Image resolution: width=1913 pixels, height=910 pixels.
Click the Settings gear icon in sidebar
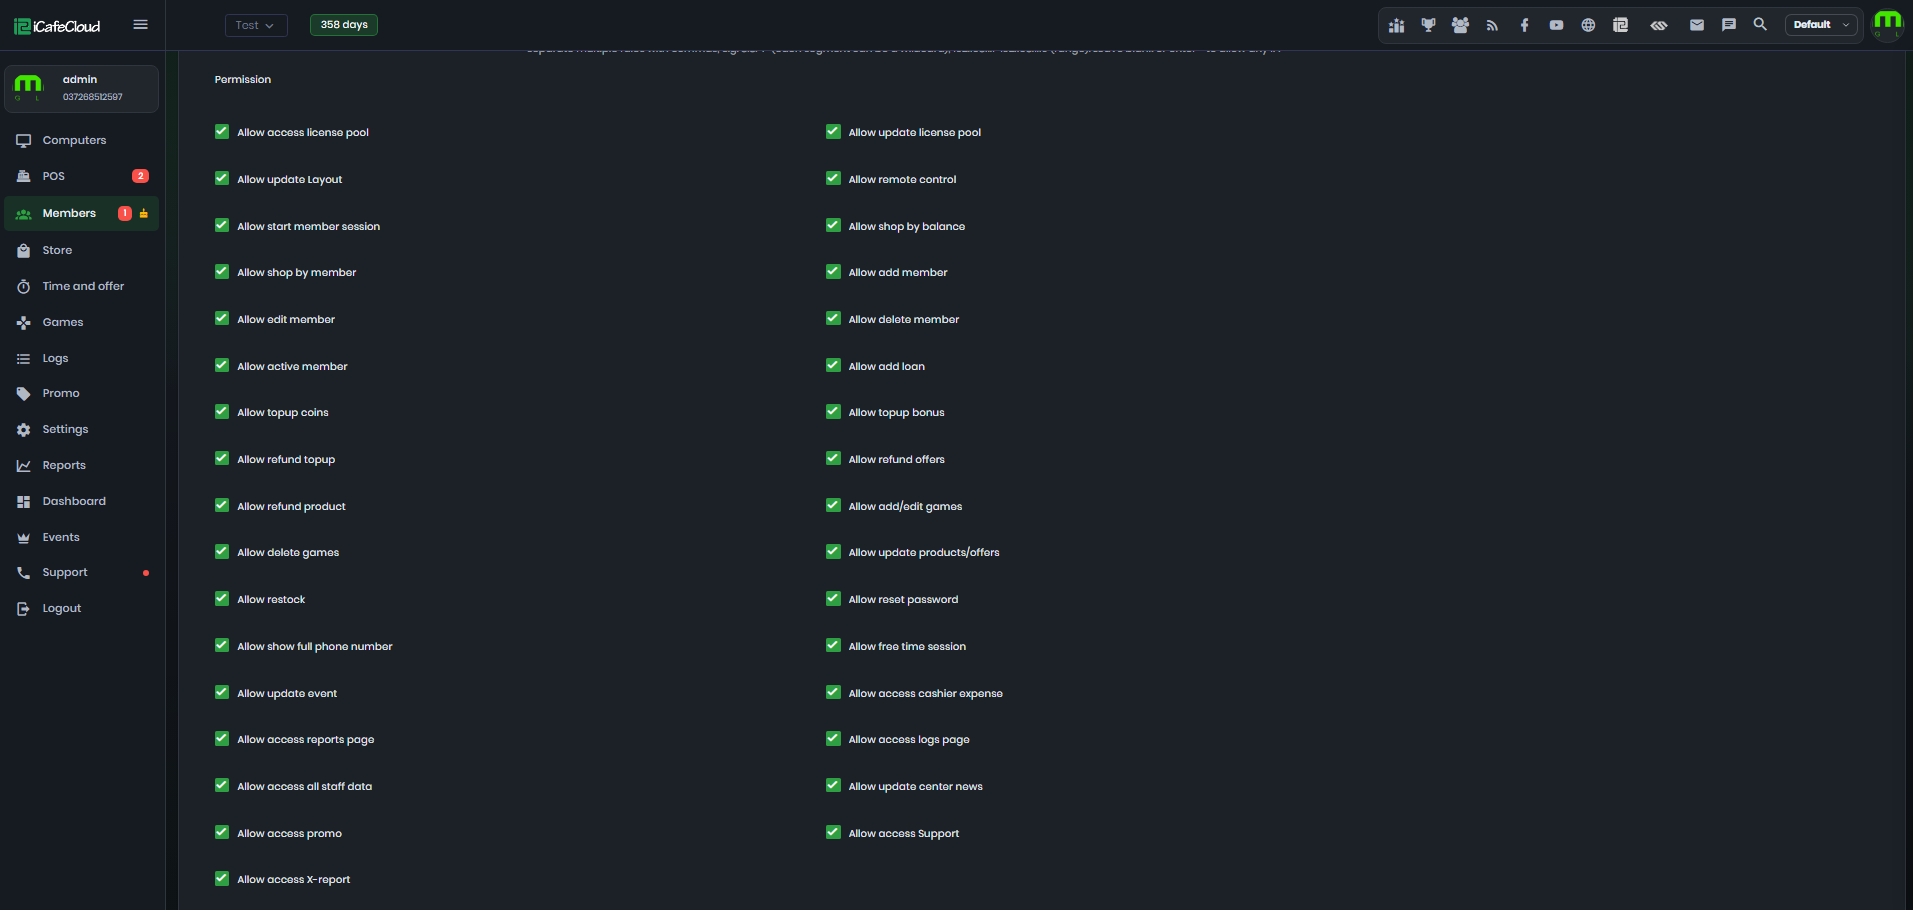(23, 430)
